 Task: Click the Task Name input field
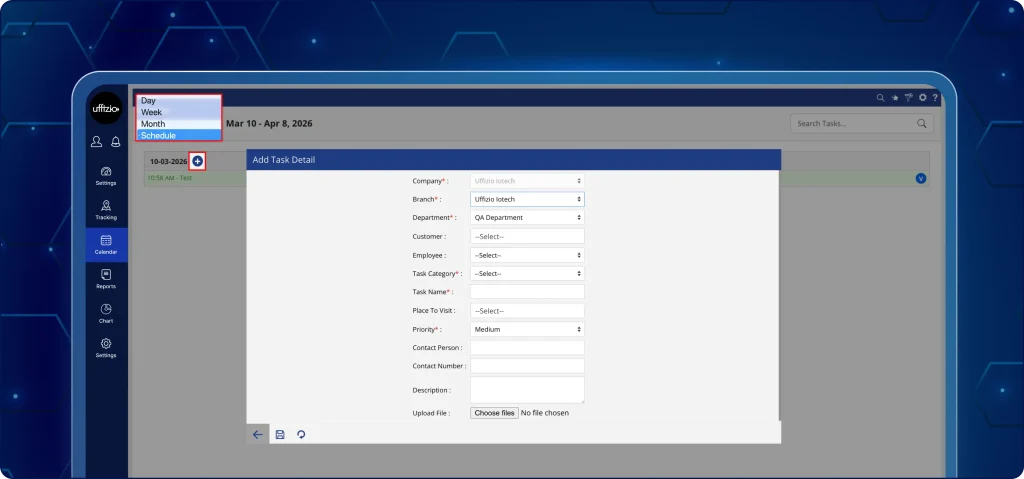click(527, 292)
